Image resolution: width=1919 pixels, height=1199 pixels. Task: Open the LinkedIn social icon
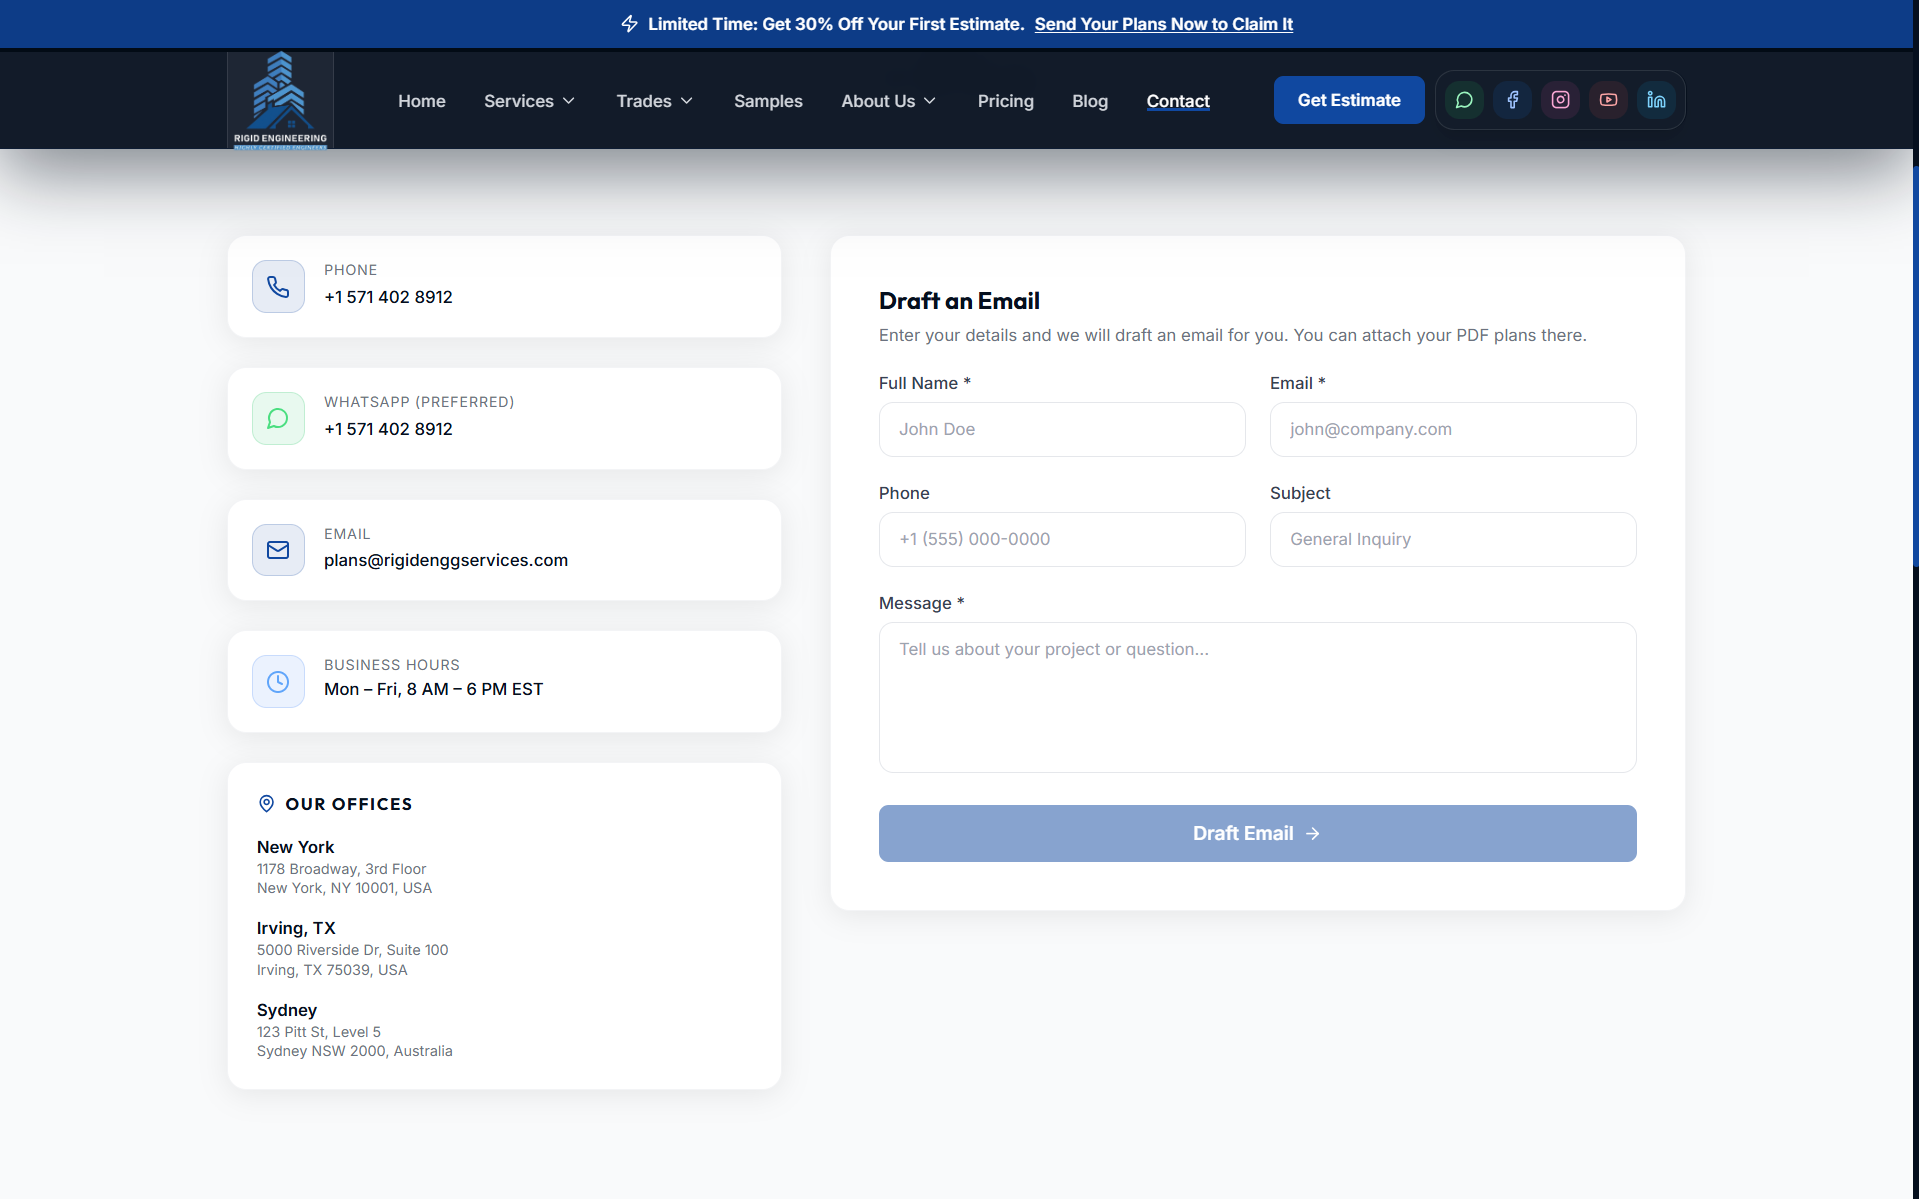[1656, 100]
